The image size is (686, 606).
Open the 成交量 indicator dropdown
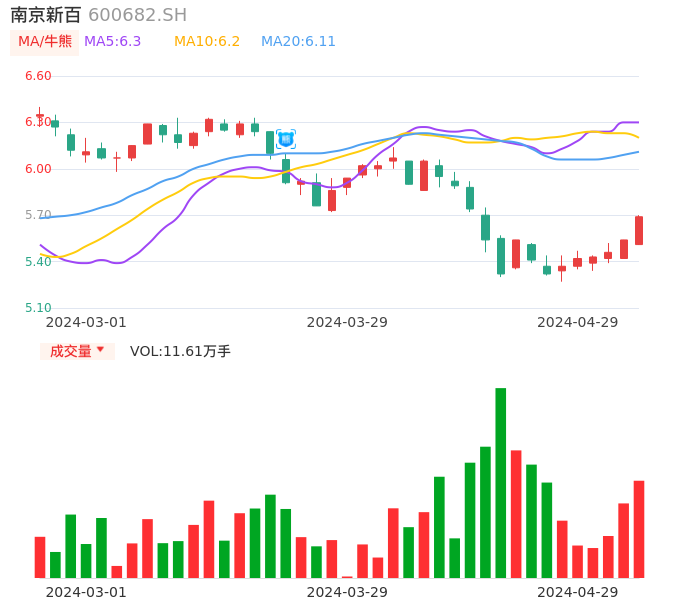[x=77, y=351]
